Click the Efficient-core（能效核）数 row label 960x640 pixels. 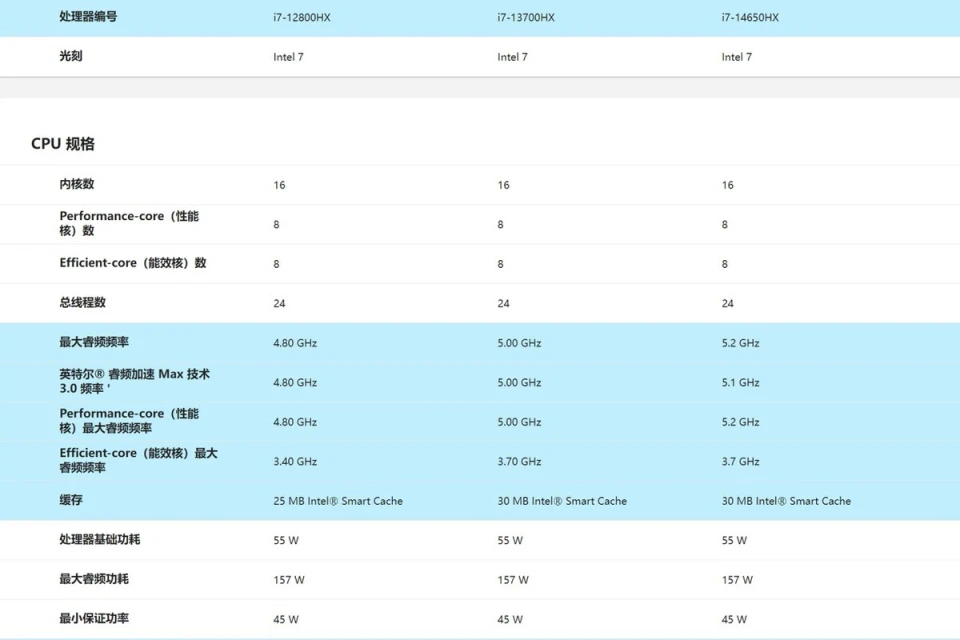point(133,263)
